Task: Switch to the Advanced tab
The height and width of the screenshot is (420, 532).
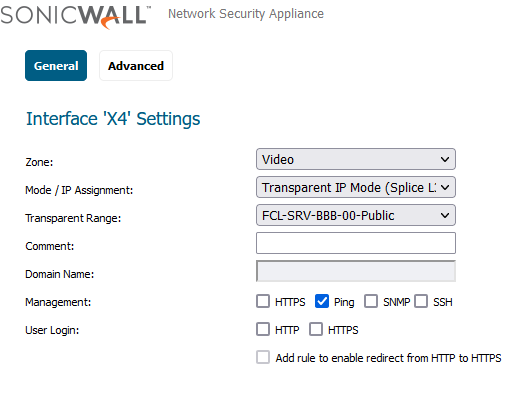Action: (136, 66)
